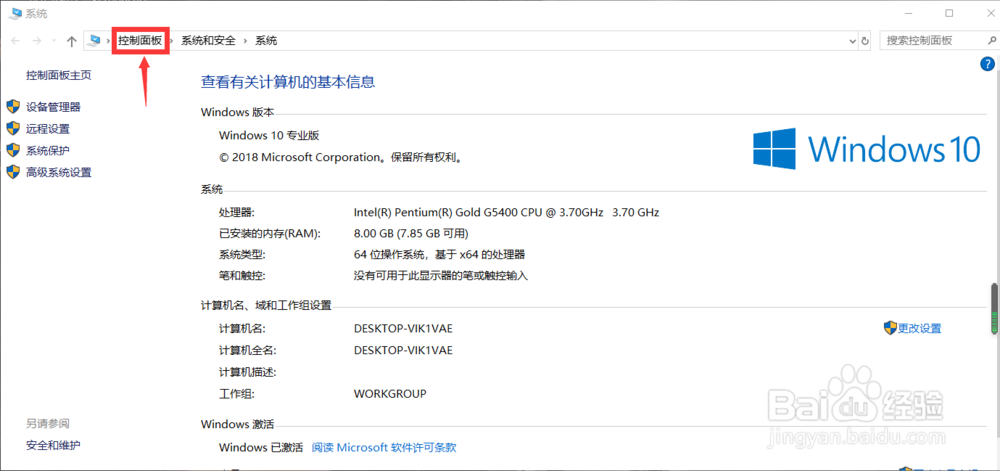The height and width of the screenshot is (471, 1000).
Task: Click the search magnifier icon
Action: [990, 40]
